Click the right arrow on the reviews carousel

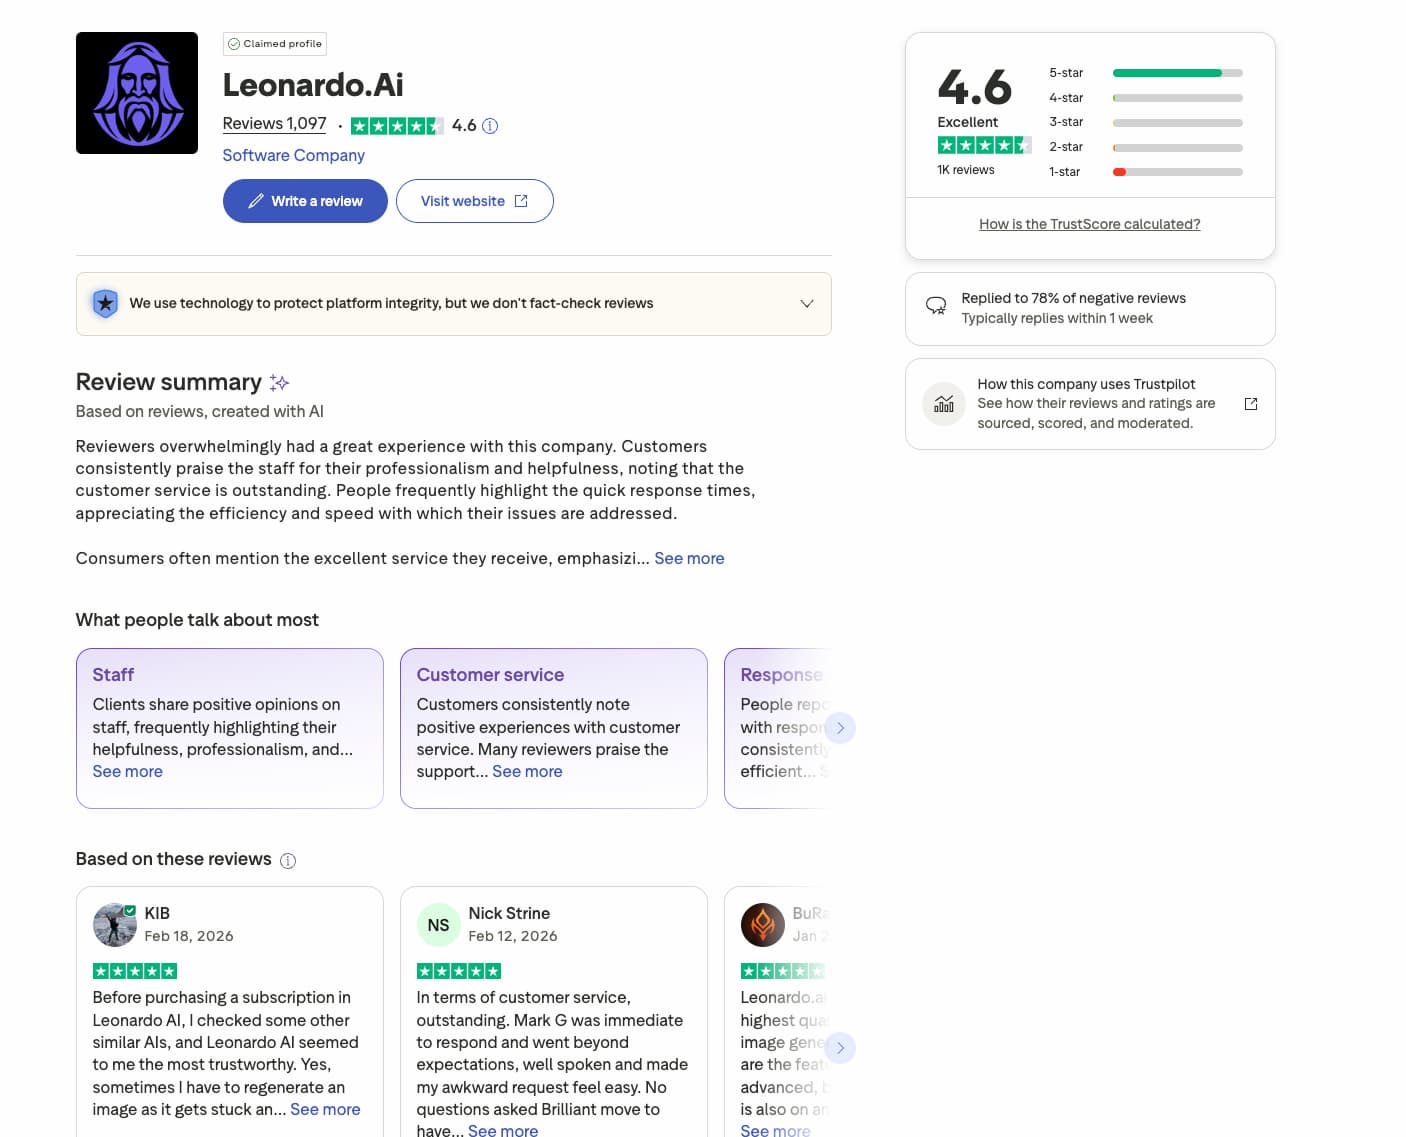click(841, 1048)
